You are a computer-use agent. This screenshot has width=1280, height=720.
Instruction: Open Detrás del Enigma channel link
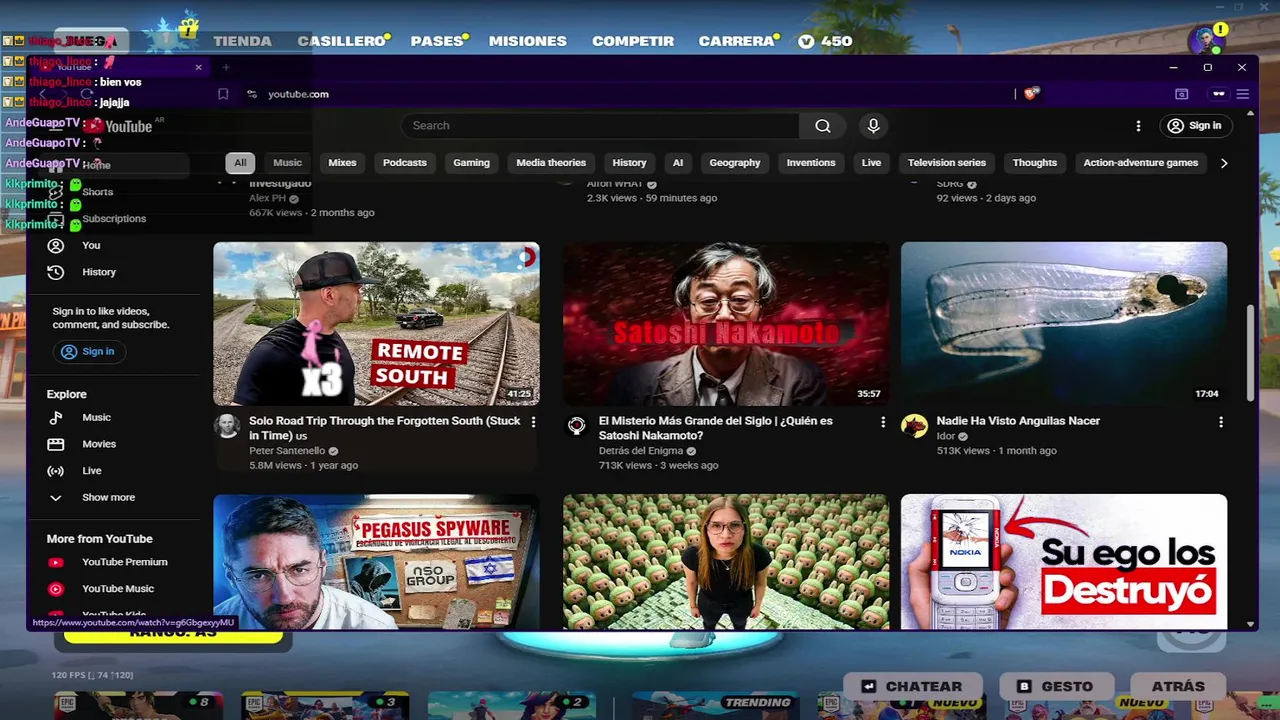(x=641, y=451)
